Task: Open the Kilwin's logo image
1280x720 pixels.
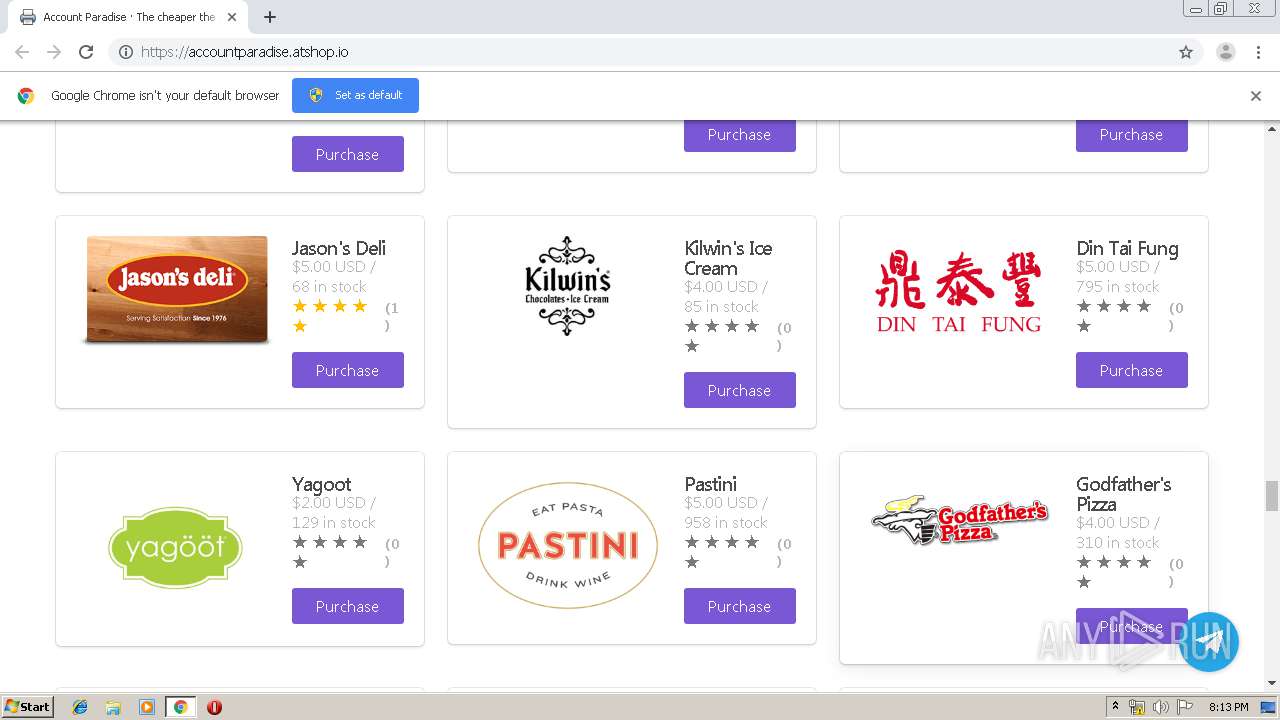Action: (x=568, y=286)
